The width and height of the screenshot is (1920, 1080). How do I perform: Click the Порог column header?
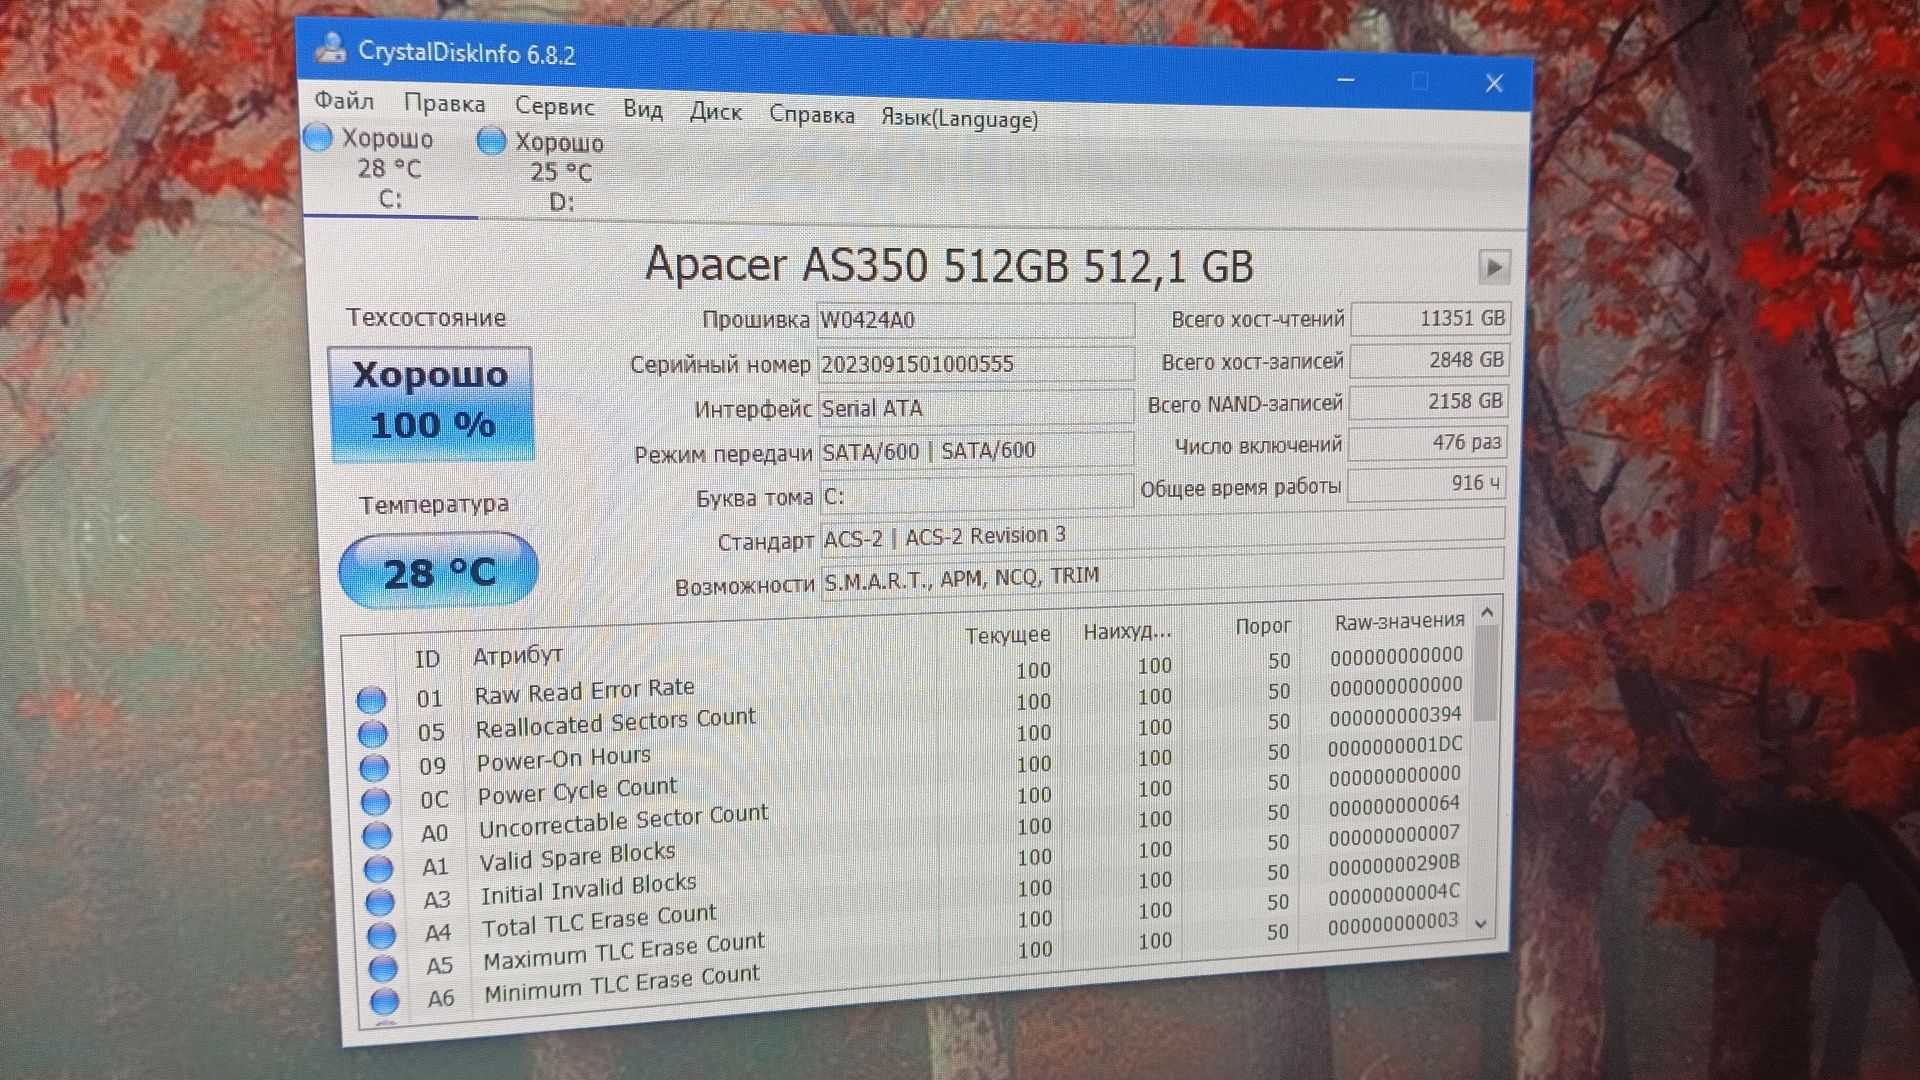[x=1262, y=626]
